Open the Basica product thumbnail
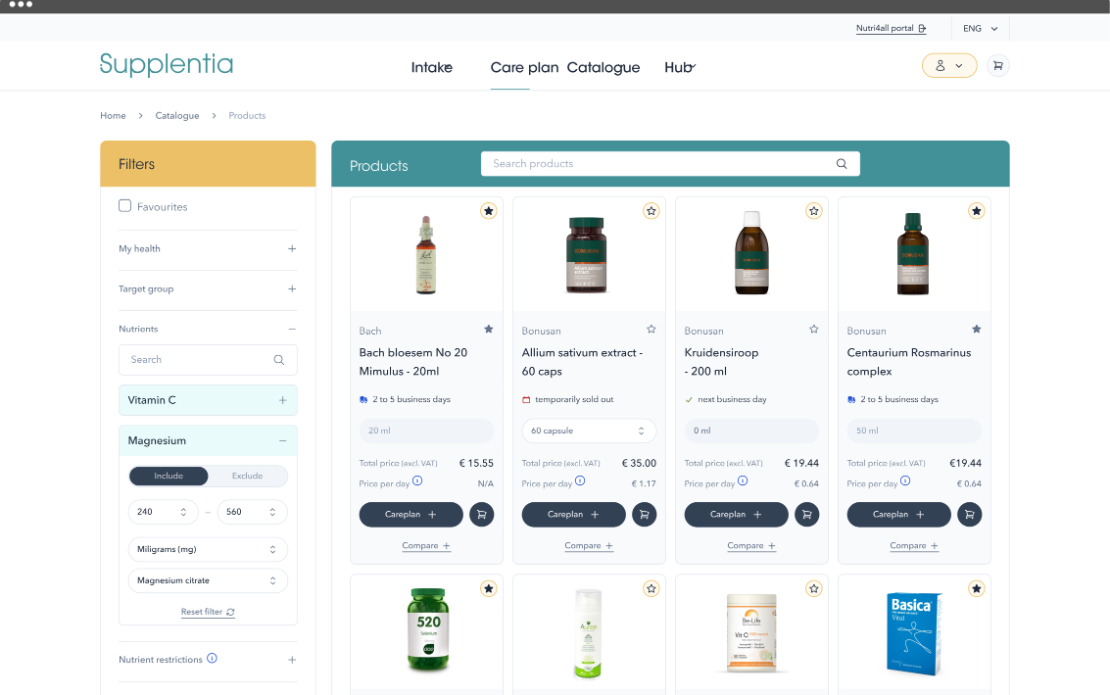The height and width of the screenshot is (695, 1110). pyautogui.click(x=914, y=633)
